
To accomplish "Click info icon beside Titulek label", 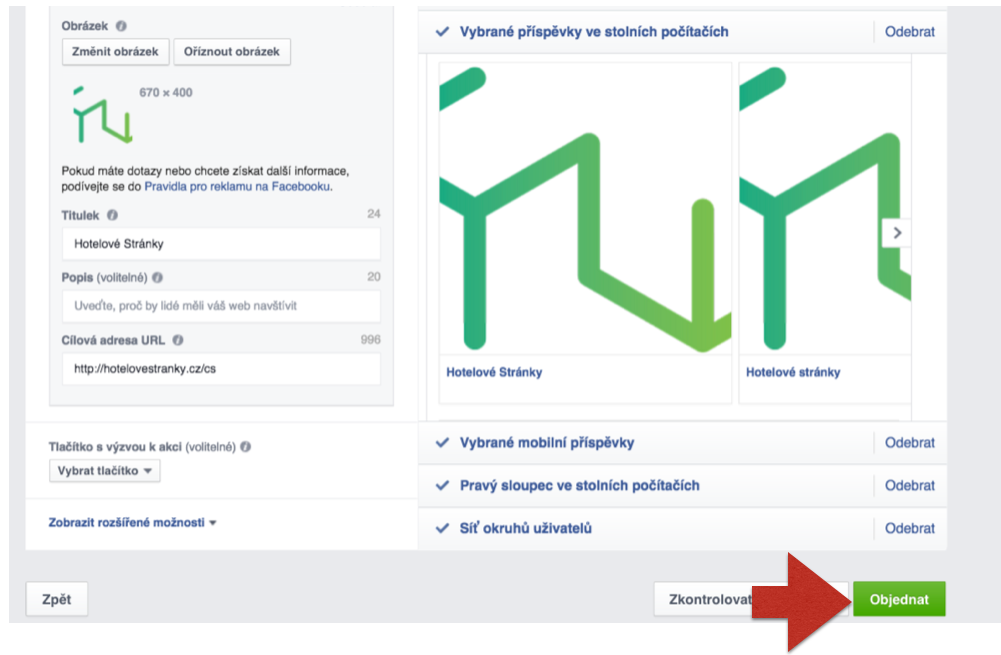I will 112,215.
